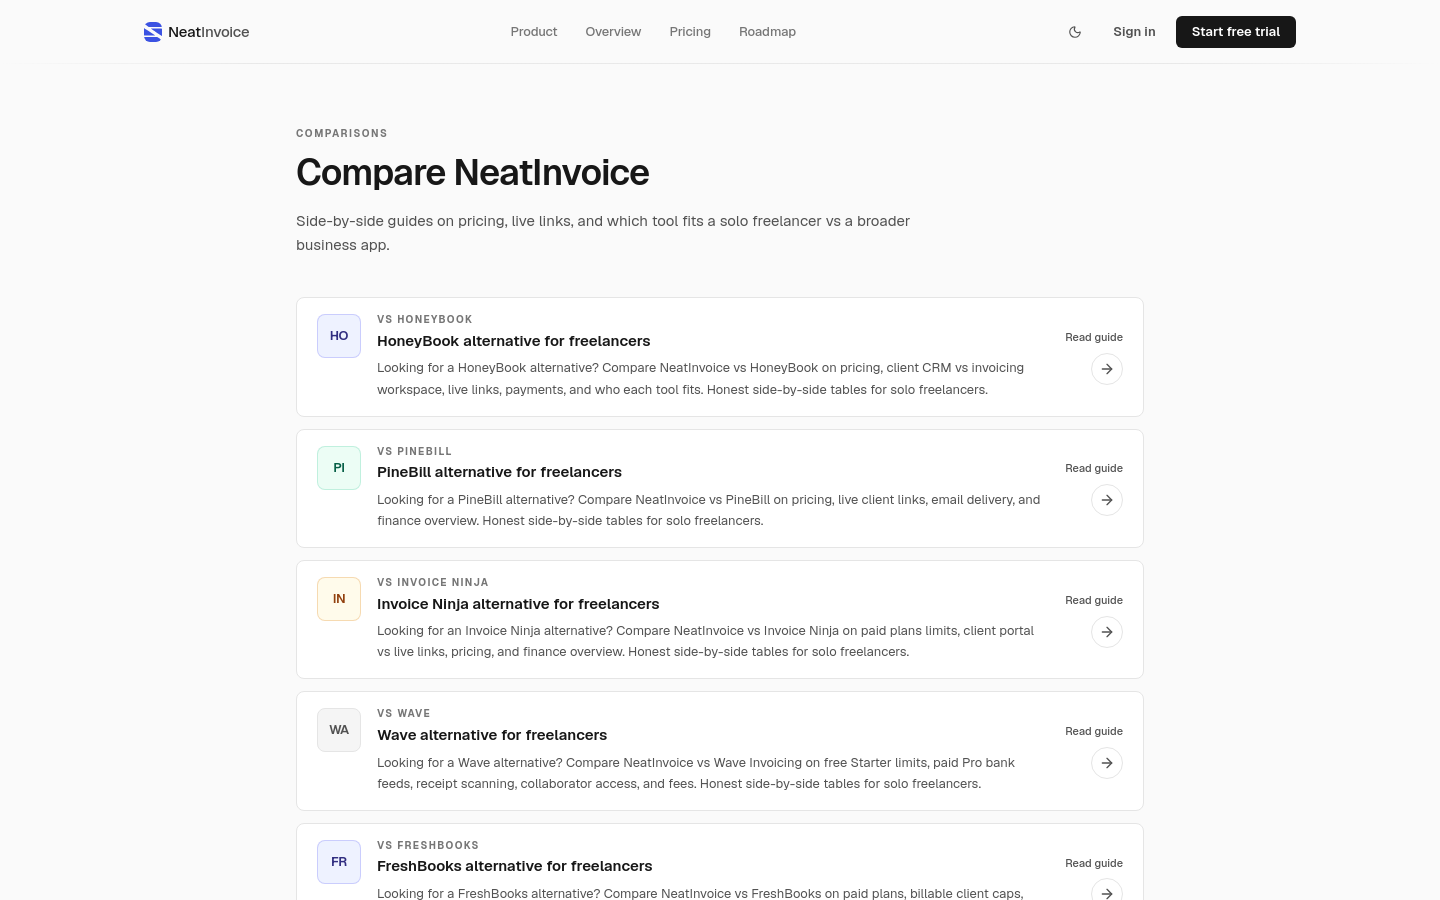Click the FR FreshBooks badge icon
The width and height of the screenshot is (1440, 900).
[339, 862]
